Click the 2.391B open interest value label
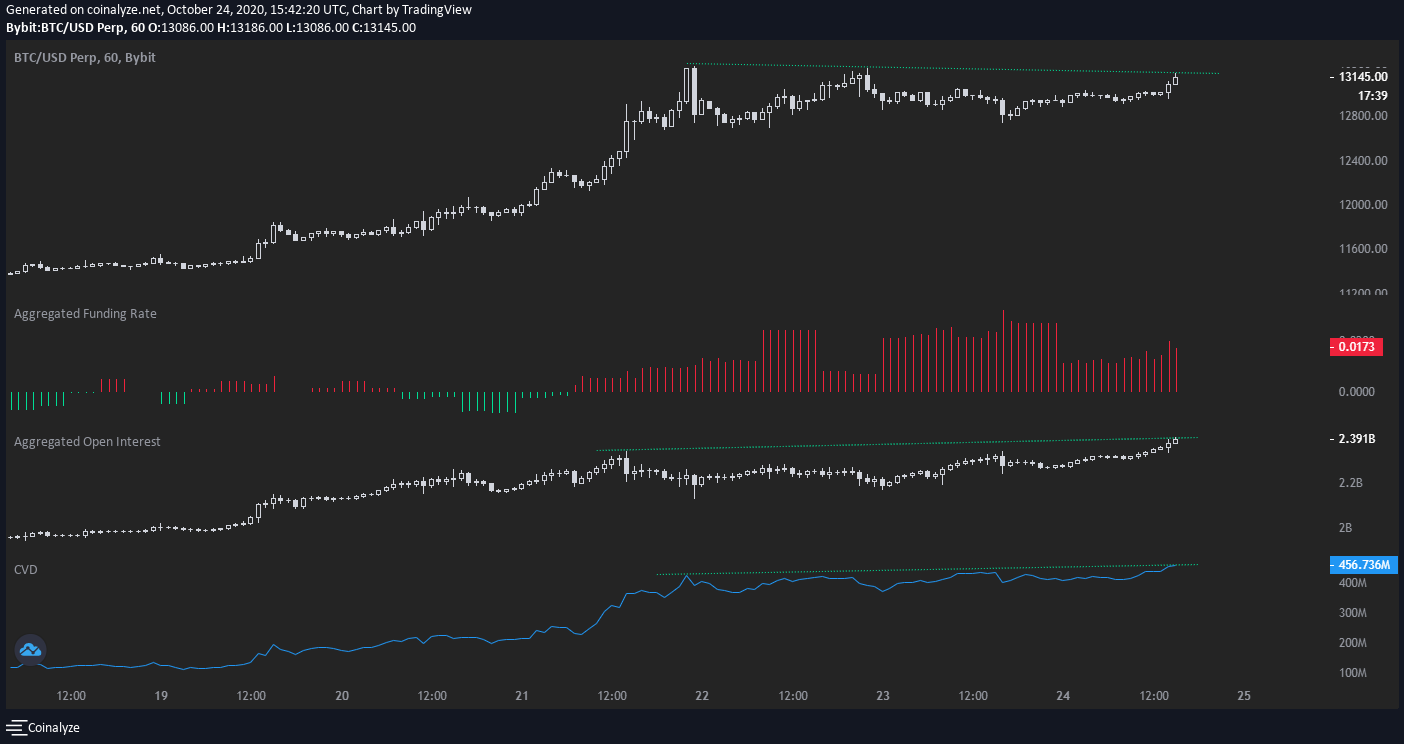This screenshot has height=744, width=1404. [1357, 439]
